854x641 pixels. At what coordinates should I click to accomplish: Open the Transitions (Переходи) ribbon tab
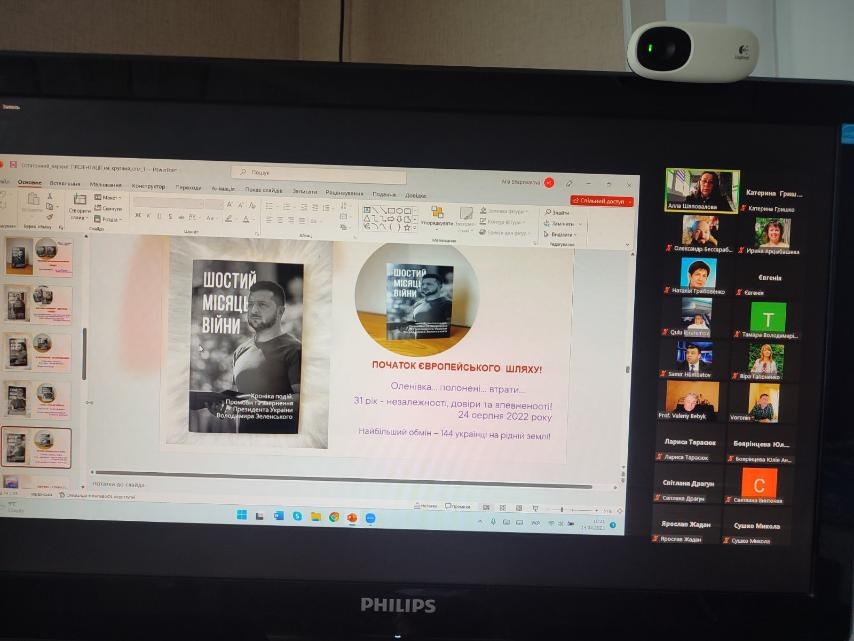[188, 187]
